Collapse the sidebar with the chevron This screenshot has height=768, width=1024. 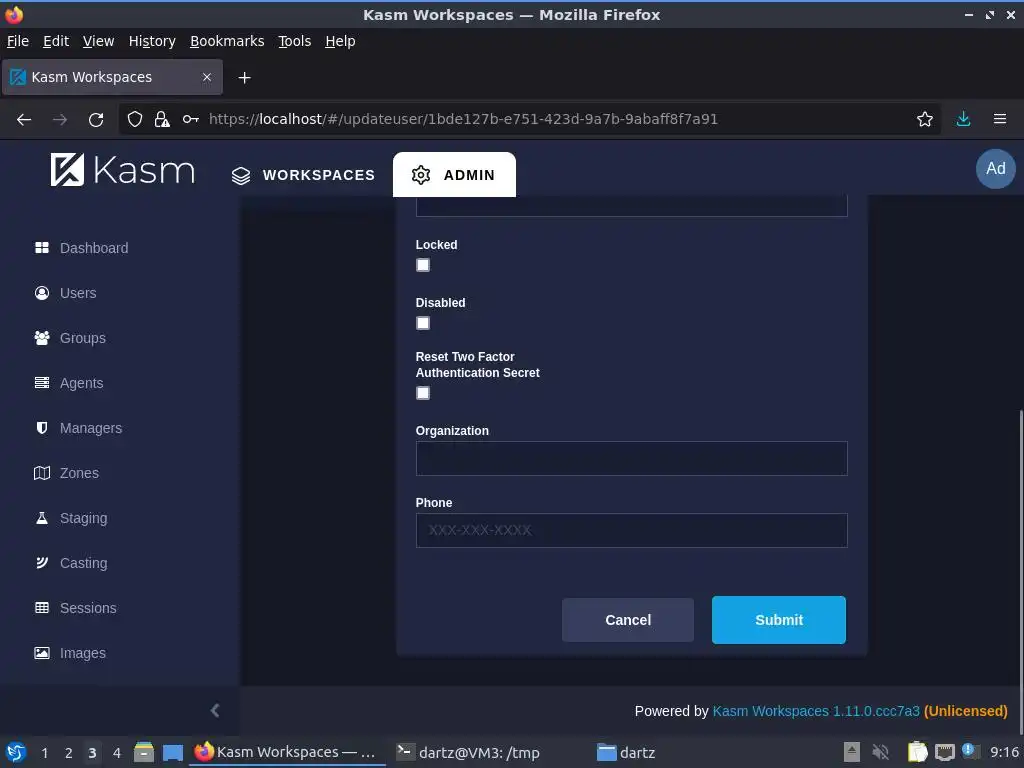coord(215,711)
